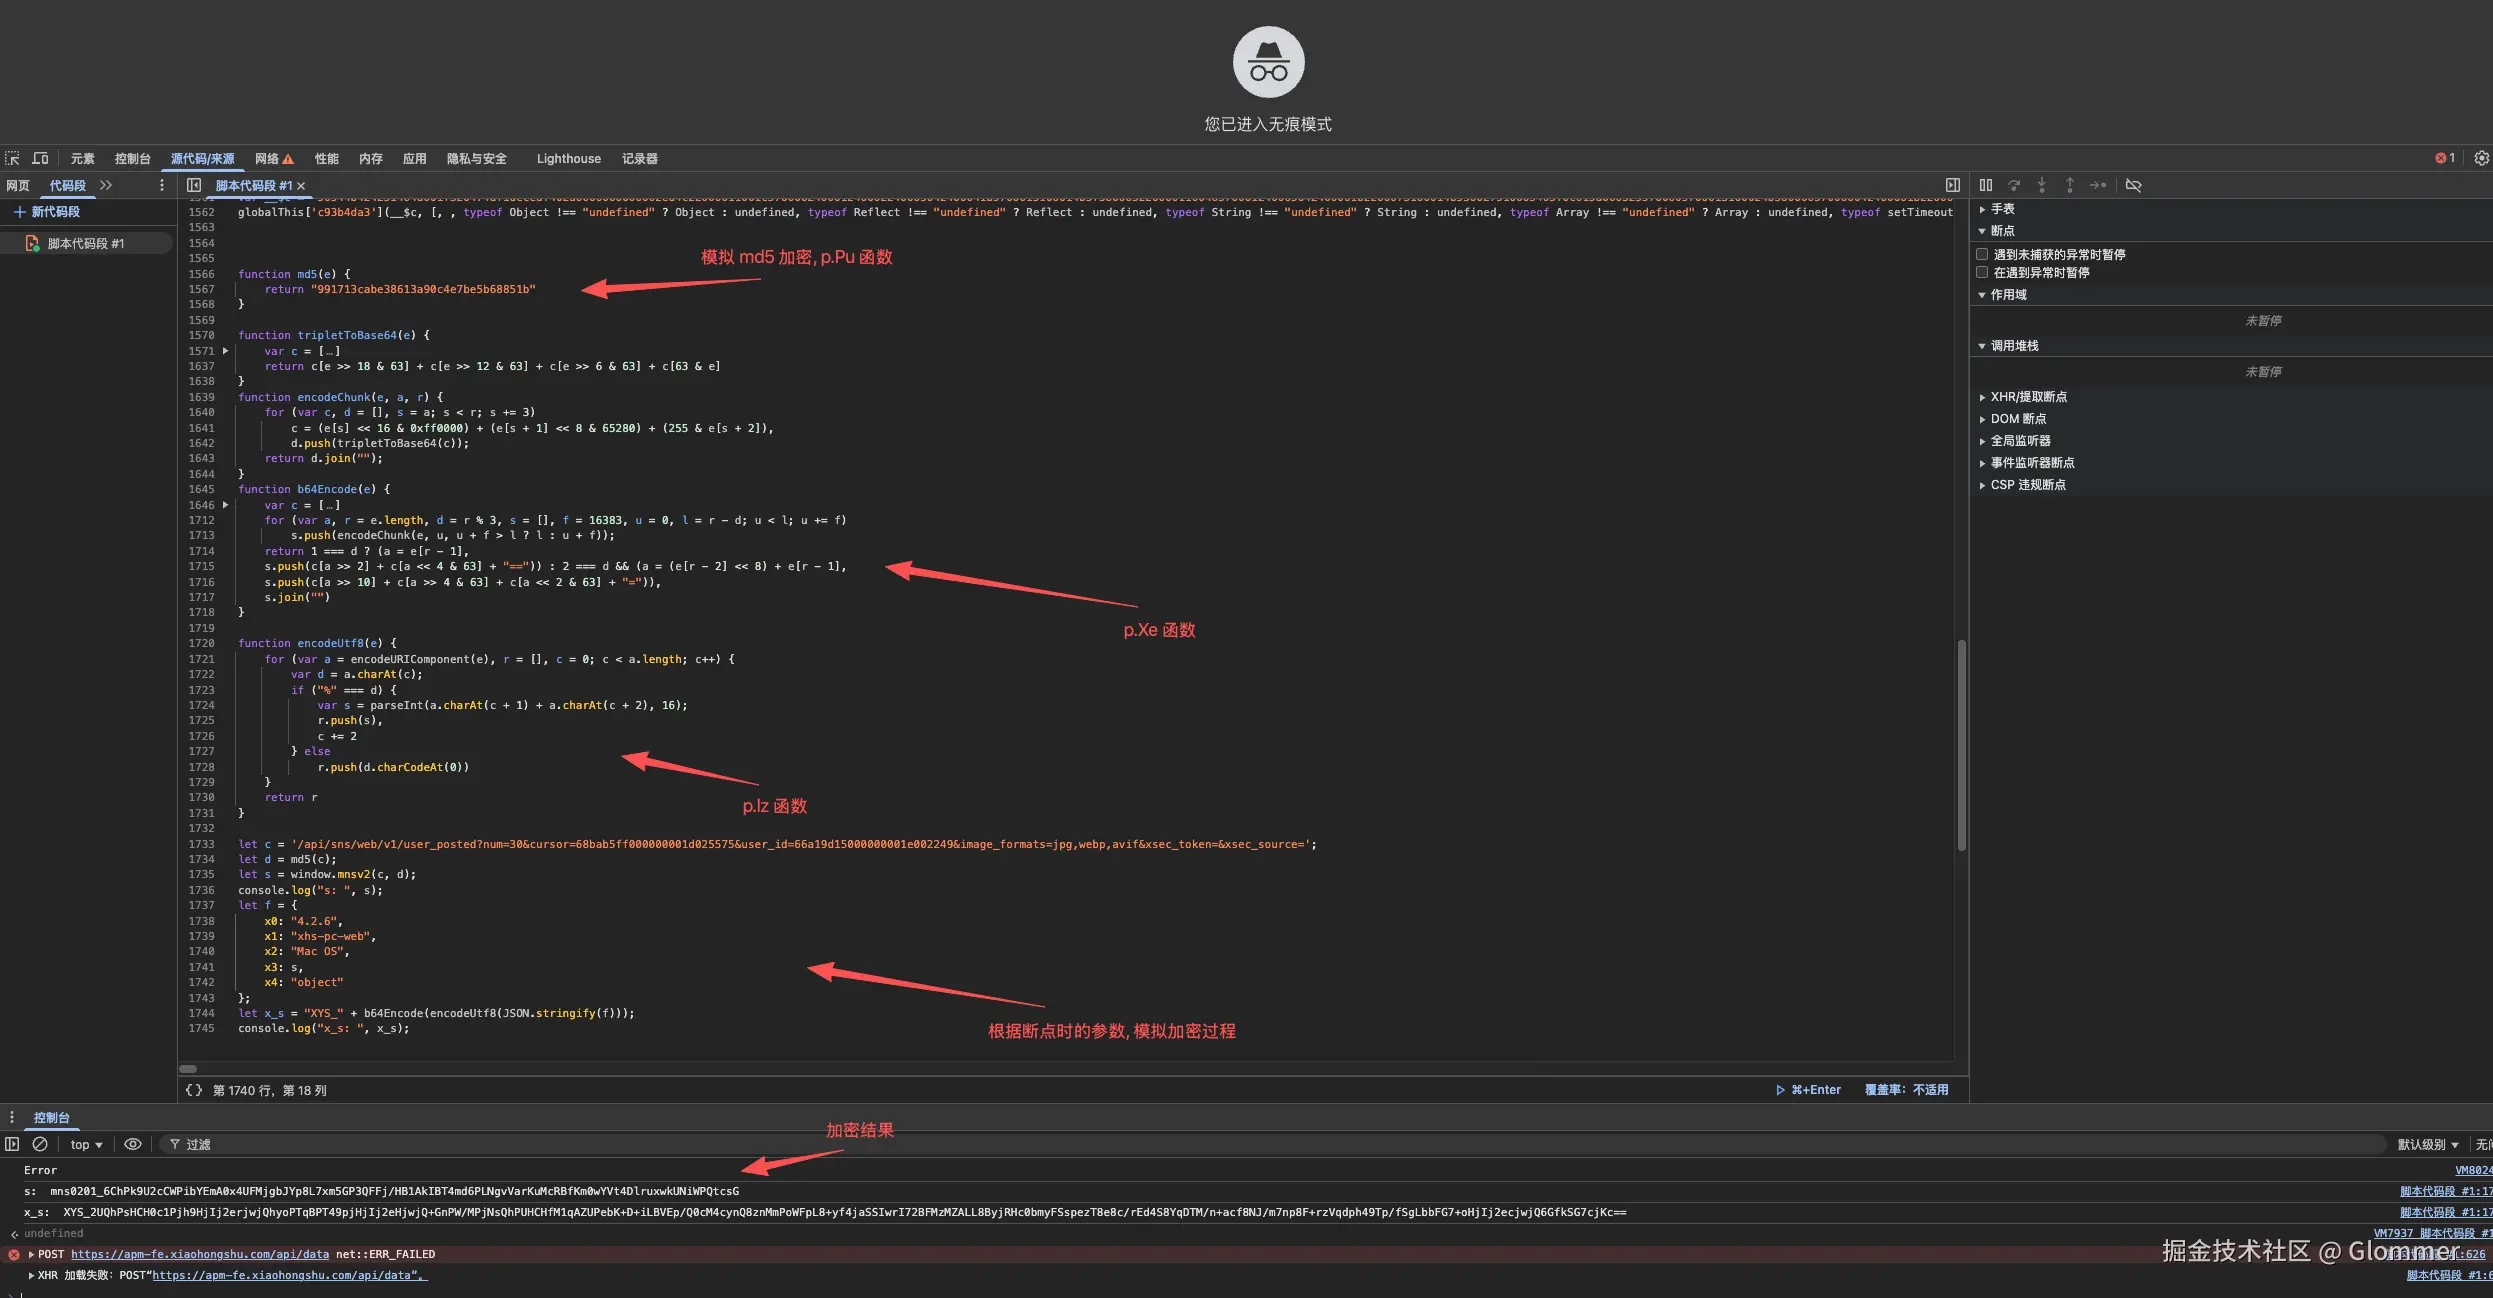Expand the XHR/提取断点 section
Screen dimensions: 2493x1298
pos(2028,397)
